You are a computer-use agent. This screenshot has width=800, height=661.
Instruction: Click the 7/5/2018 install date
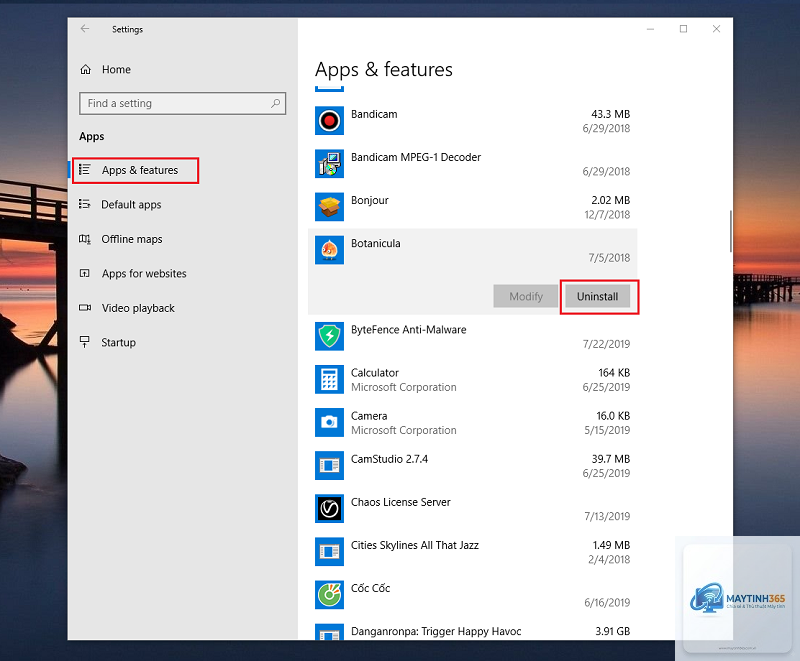pos(609,258)
